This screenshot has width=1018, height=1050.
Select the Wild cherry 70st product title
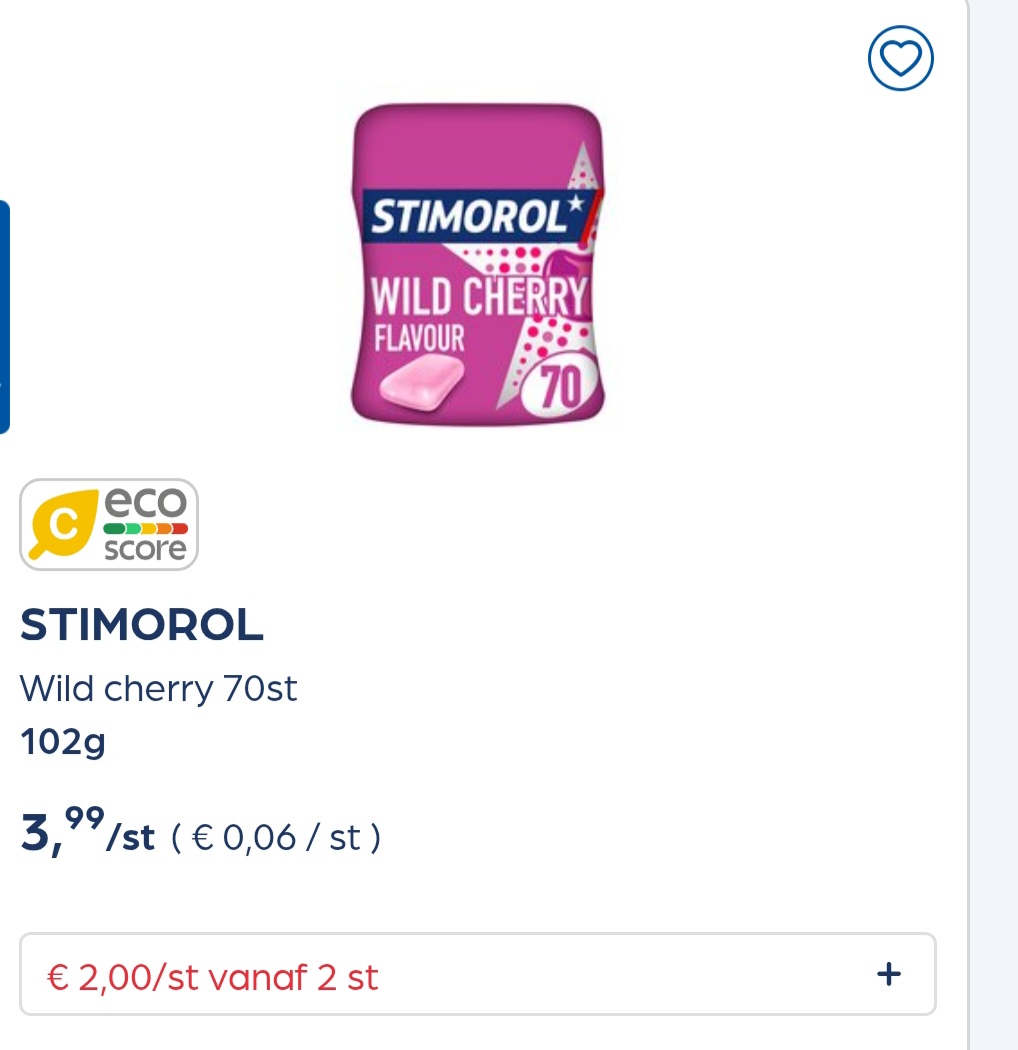click(x=158, y=688)
